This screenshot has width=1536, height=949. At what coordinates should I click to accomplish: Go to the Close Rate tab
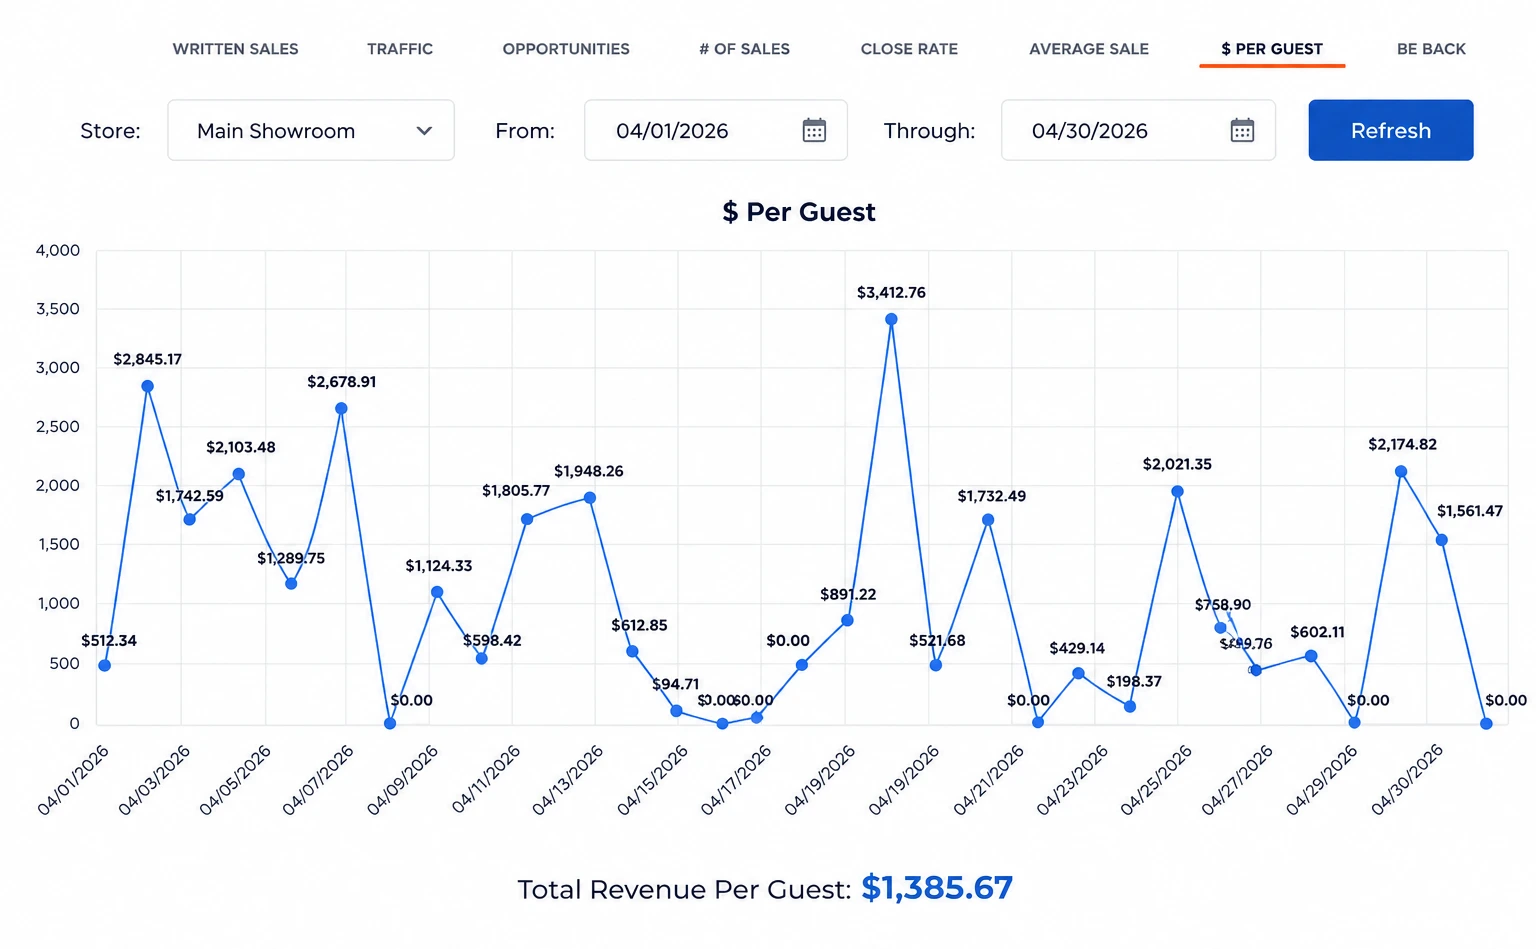point(909,49)
